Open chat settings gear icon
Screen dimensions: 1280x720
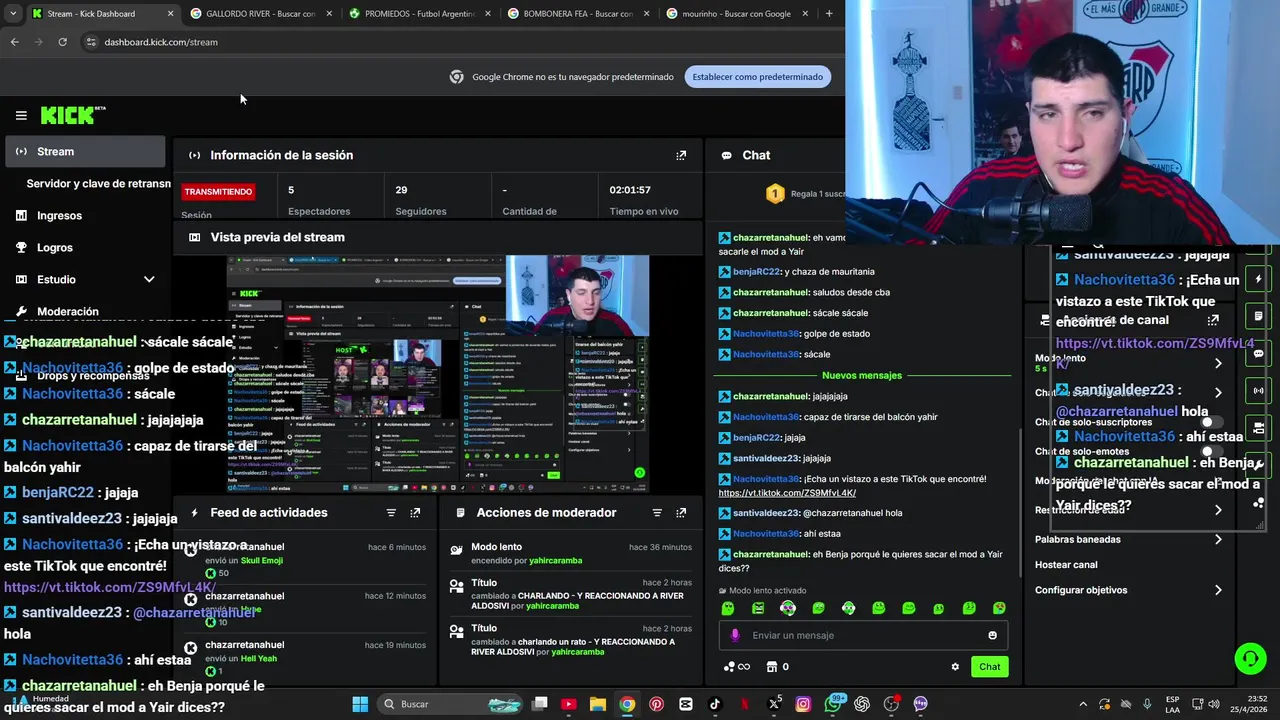[x=955, y=667]
